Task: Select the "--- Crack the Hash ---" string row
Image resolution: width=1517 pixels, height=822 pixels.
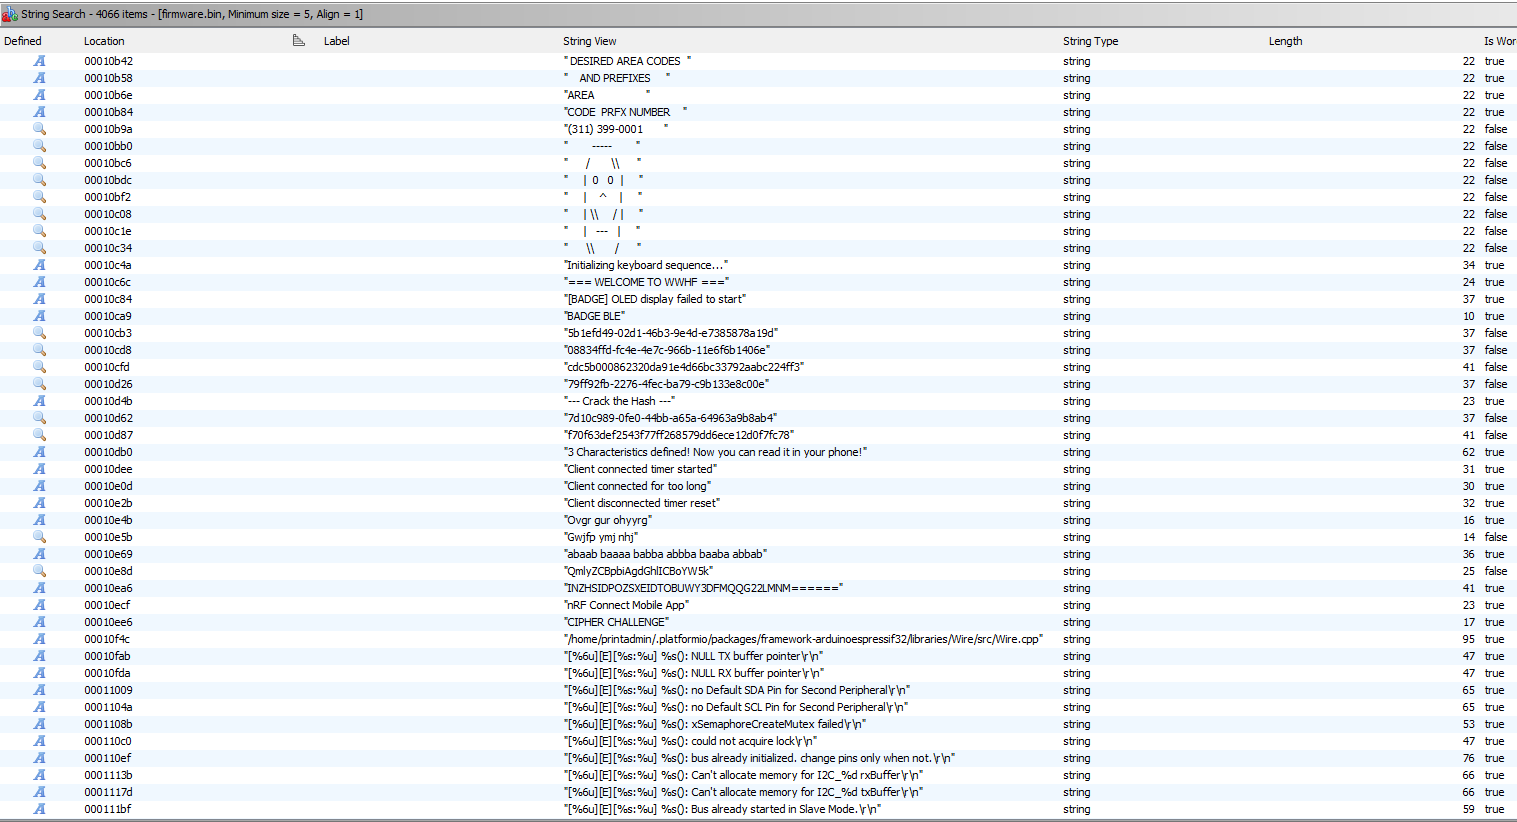Action: pyautogui.click(x=619, y=401)
